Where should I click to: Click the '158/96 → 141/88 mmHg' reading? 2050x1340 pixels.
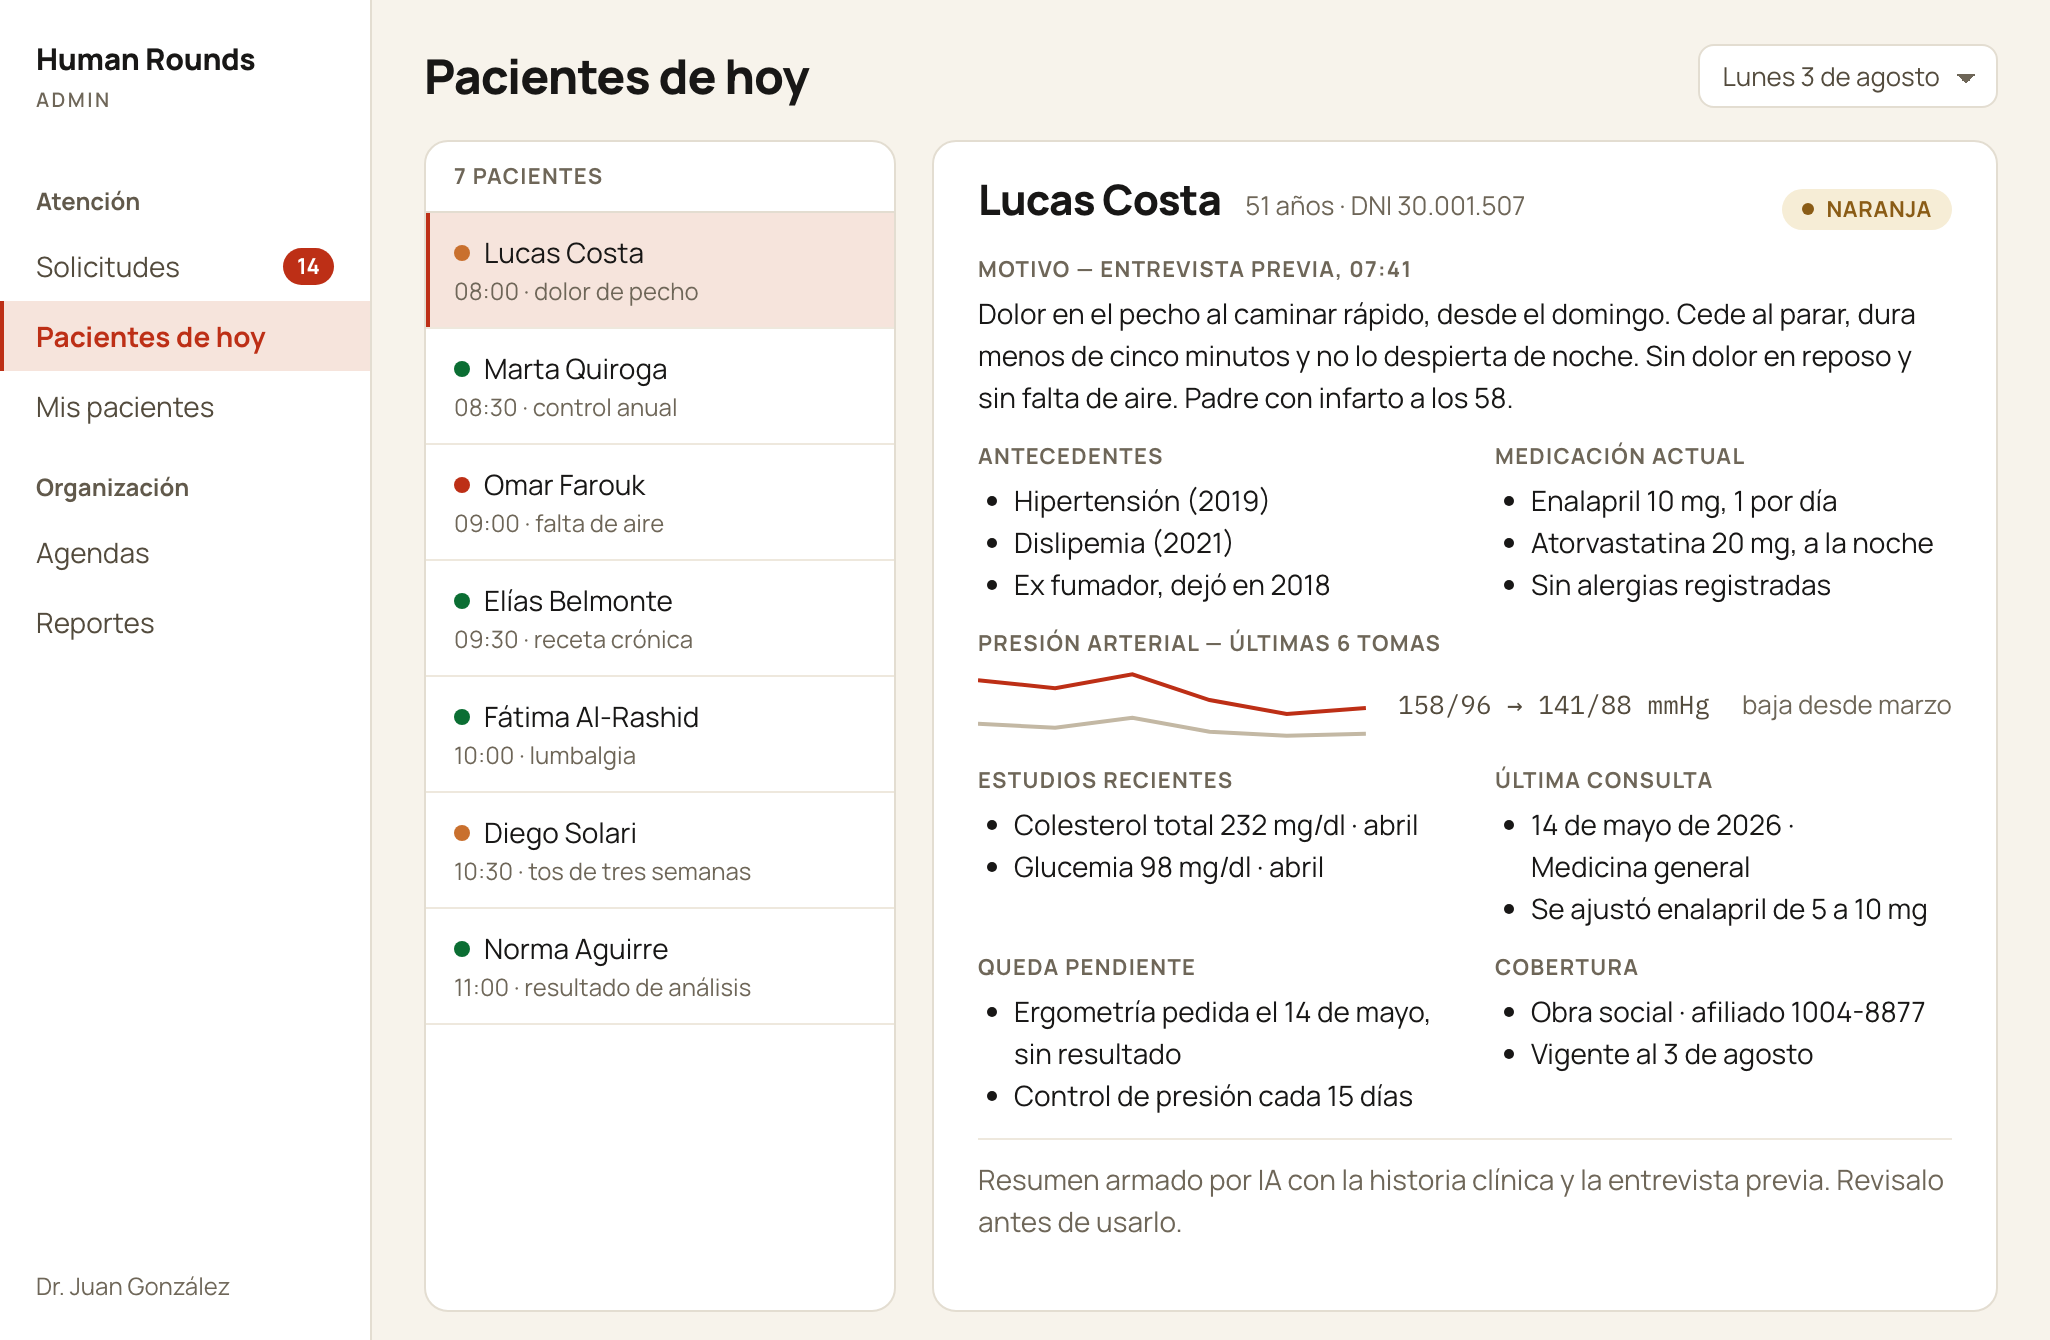pos(1553,705)
